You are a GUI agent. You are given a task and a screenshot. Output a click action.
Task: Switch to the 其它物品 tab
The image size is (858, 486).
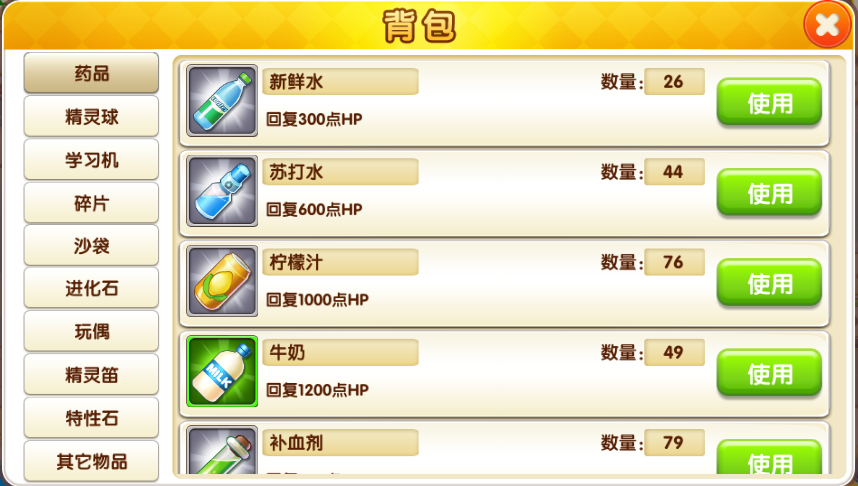(91, 461)
